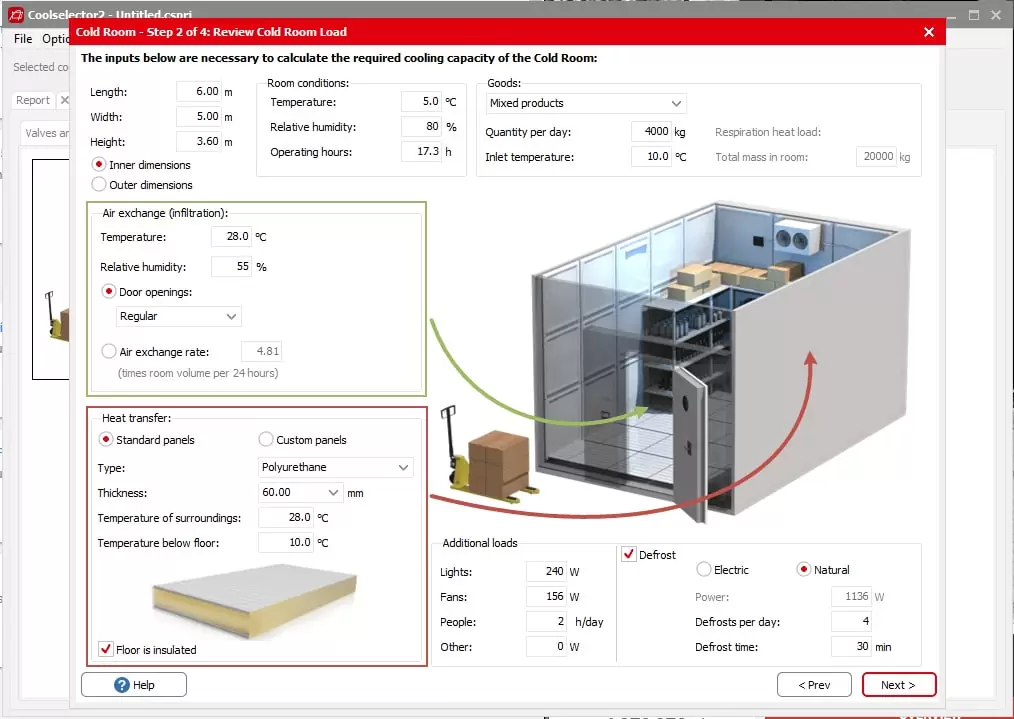Viewport: 1014px width, 719px height.
Task: Switch to the Report tab
Action: pos(32,100)
